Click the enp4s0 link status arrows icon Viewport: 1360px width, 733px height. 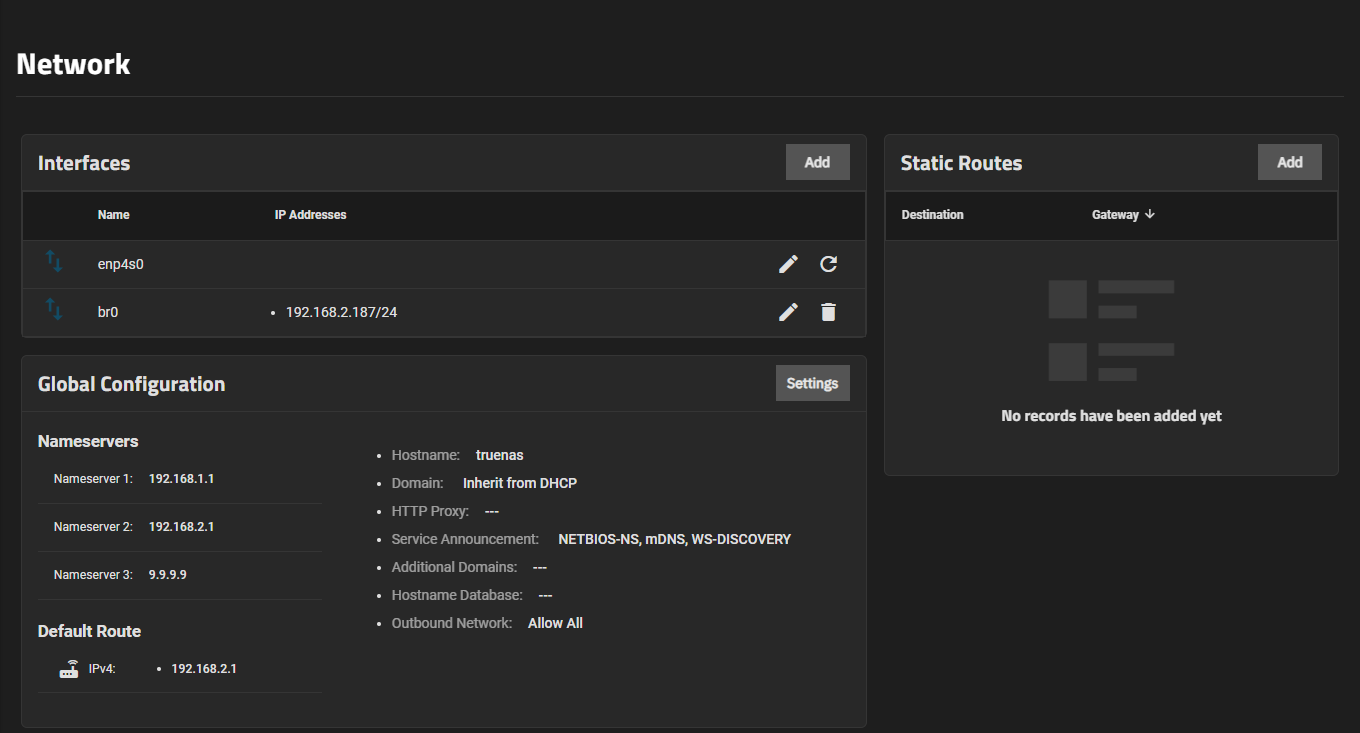click(x=54, y=262)
